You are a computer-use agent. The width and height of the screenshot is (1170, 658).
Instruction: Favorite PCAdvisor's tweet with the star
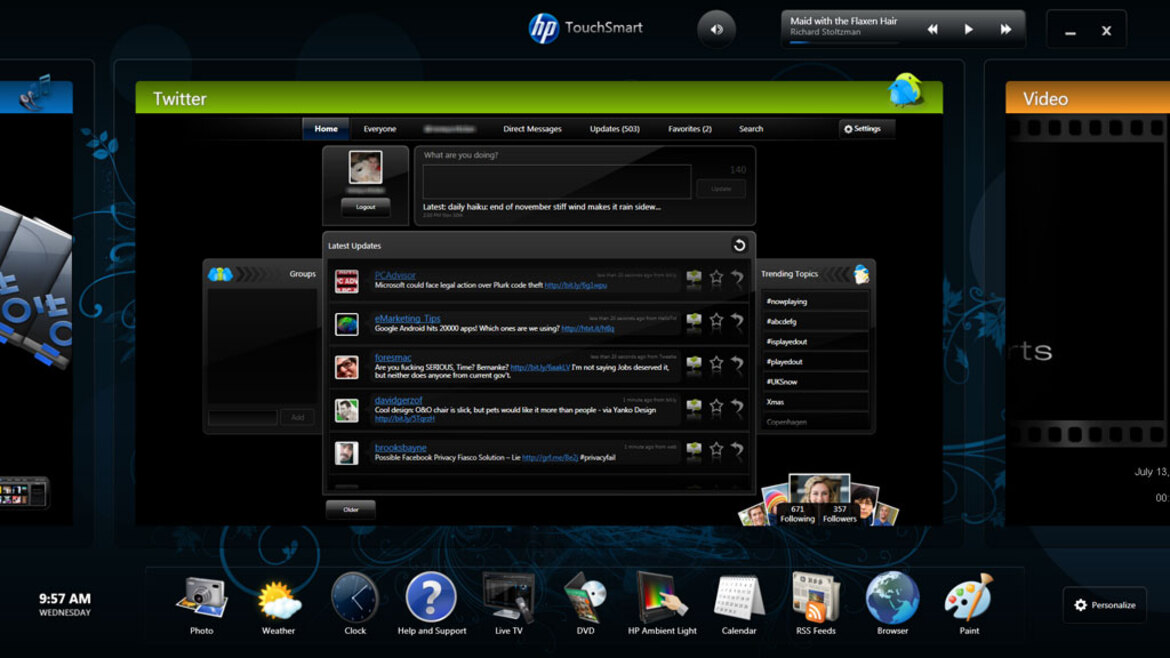716,278
